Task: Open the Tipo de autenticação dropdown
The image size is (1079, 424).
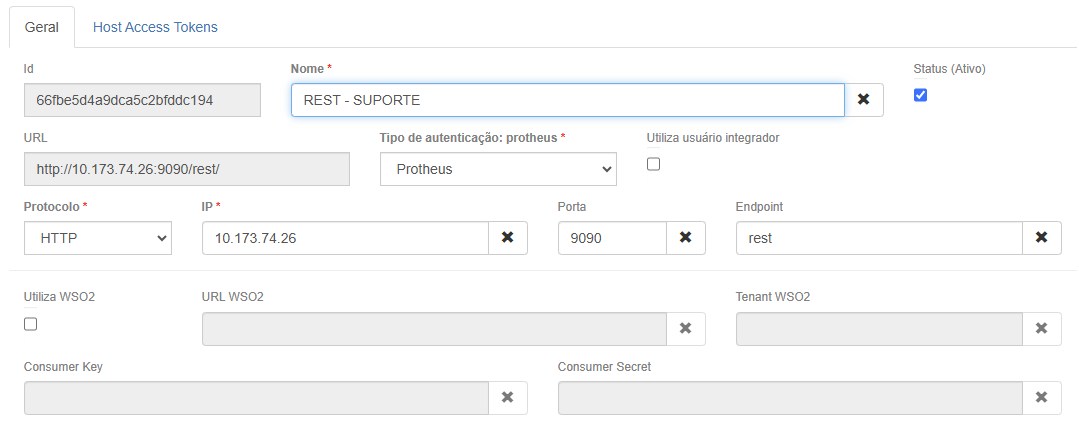Action: pos(498,169)
